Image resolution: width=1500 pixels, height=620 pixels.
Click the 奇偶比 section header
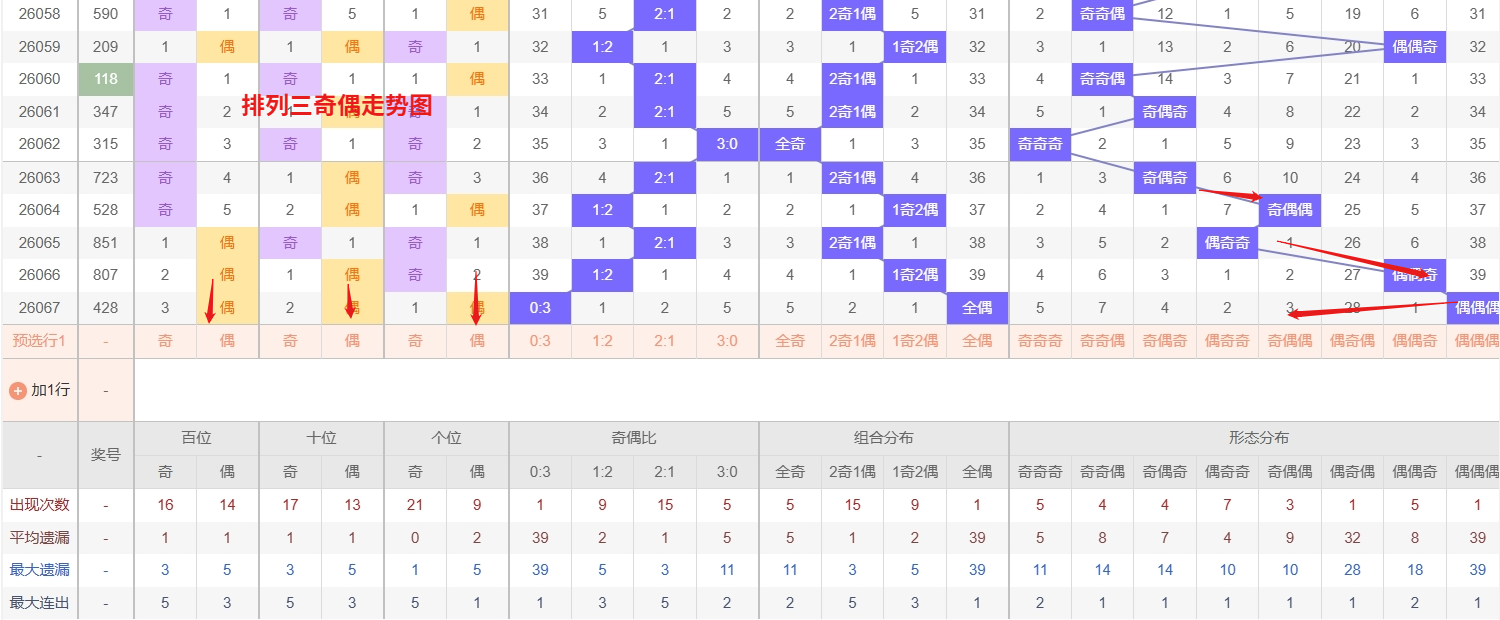pos(632,437)
